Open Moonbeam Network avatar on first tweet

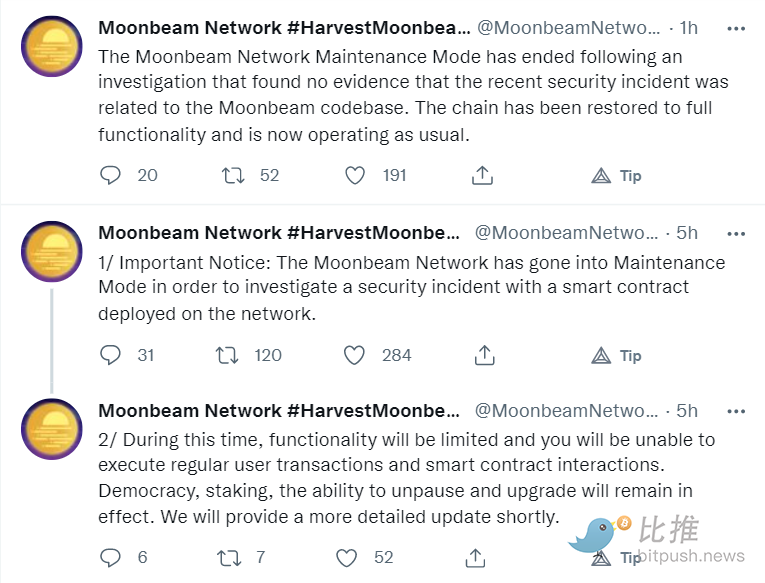pos(52,46)
